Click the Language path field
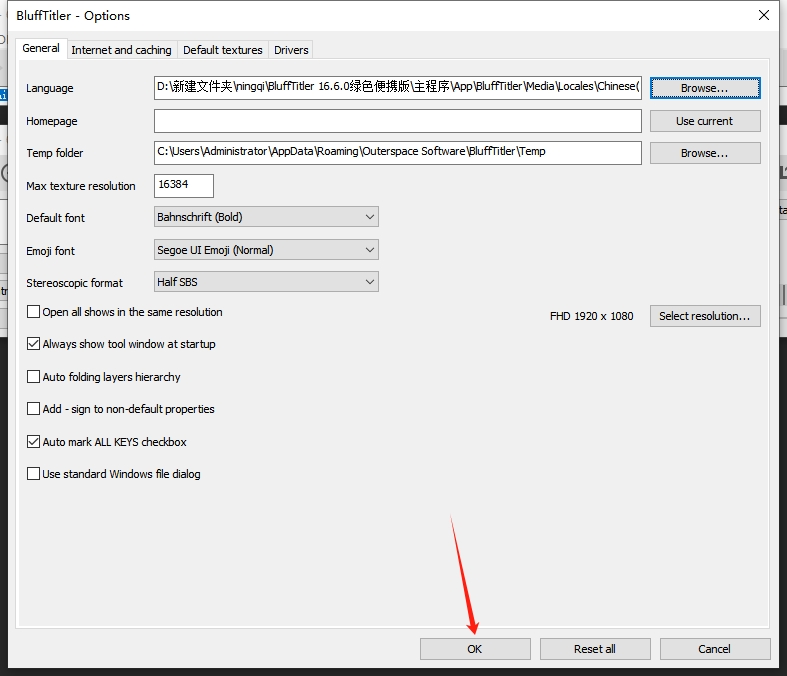Screen dimensions: 787x676 398,87
